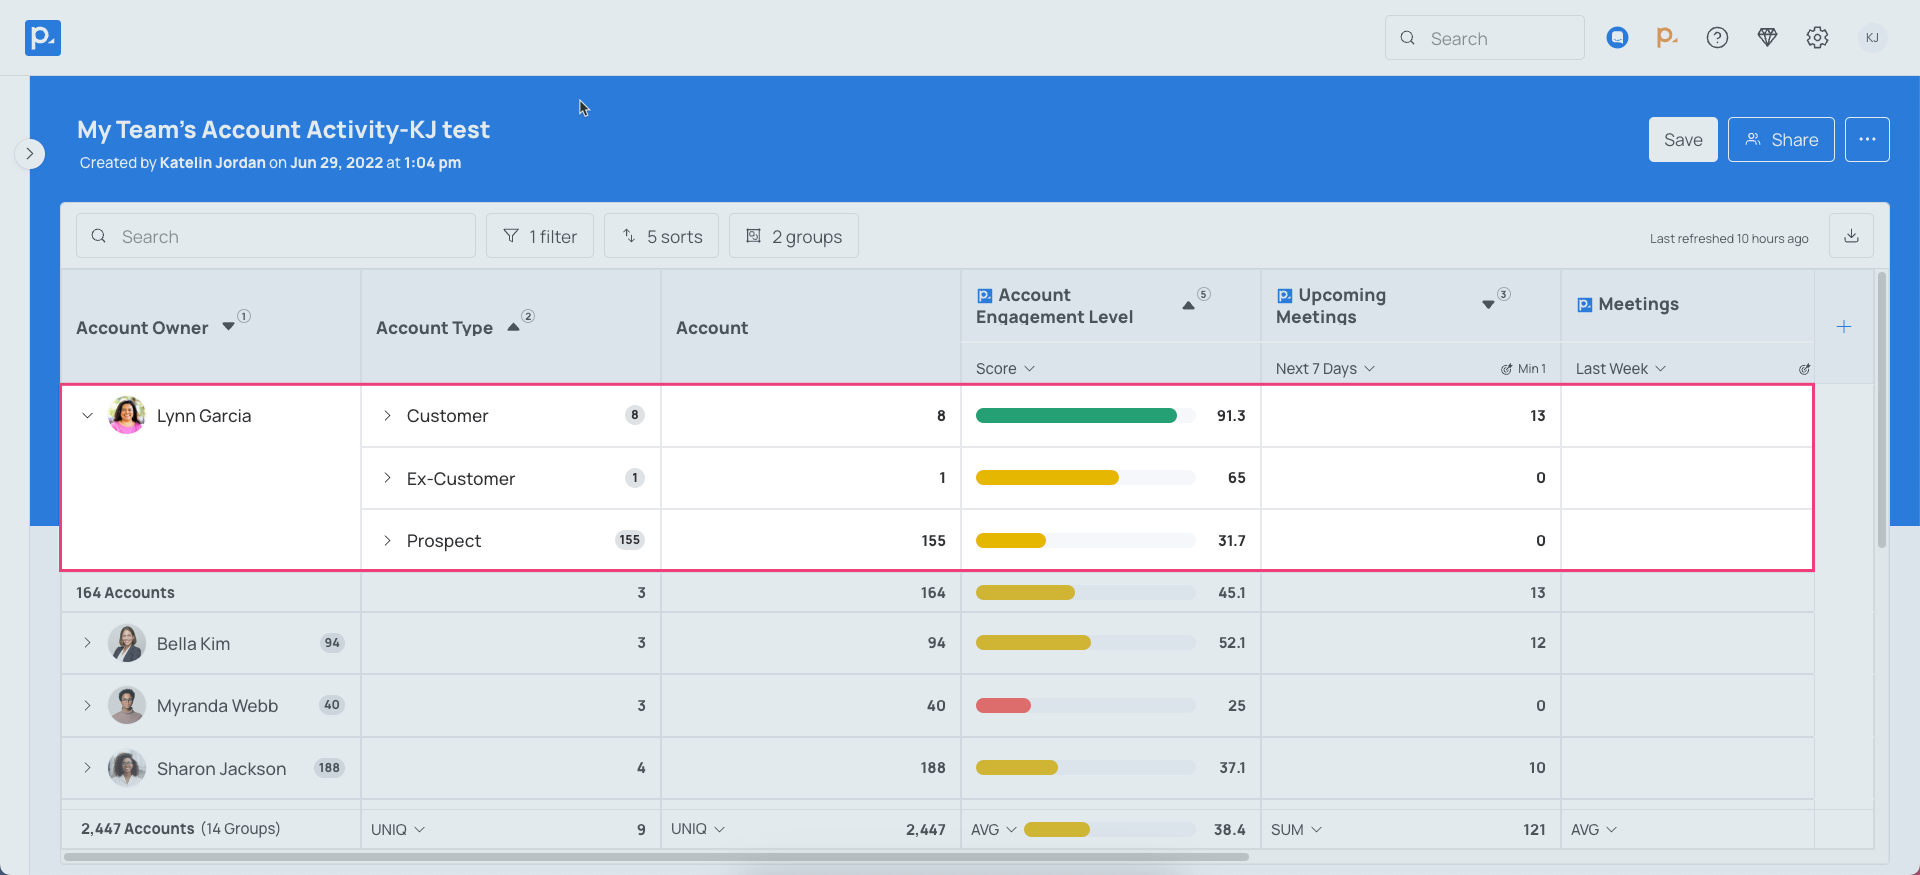This screenshot has width=1920, height=875.
Task: Open the help question mark icon
Action: [x=1717, y=38]
